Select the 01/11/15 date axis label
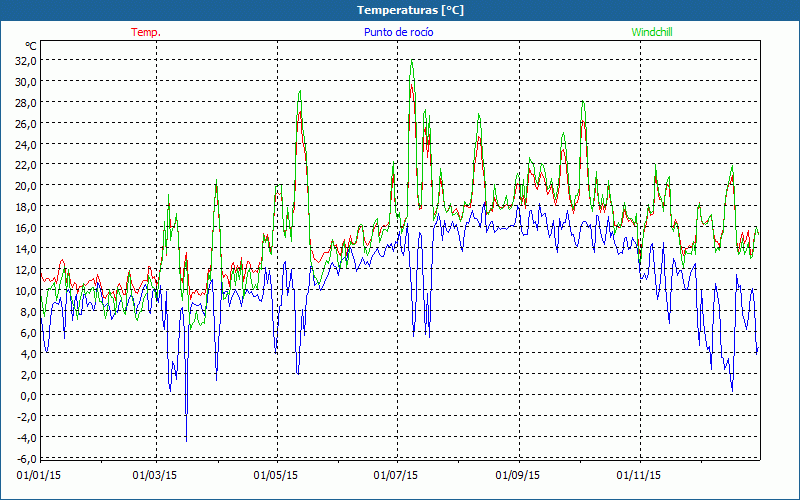Screen dimensions: 800x500 [x=638, y=475]
